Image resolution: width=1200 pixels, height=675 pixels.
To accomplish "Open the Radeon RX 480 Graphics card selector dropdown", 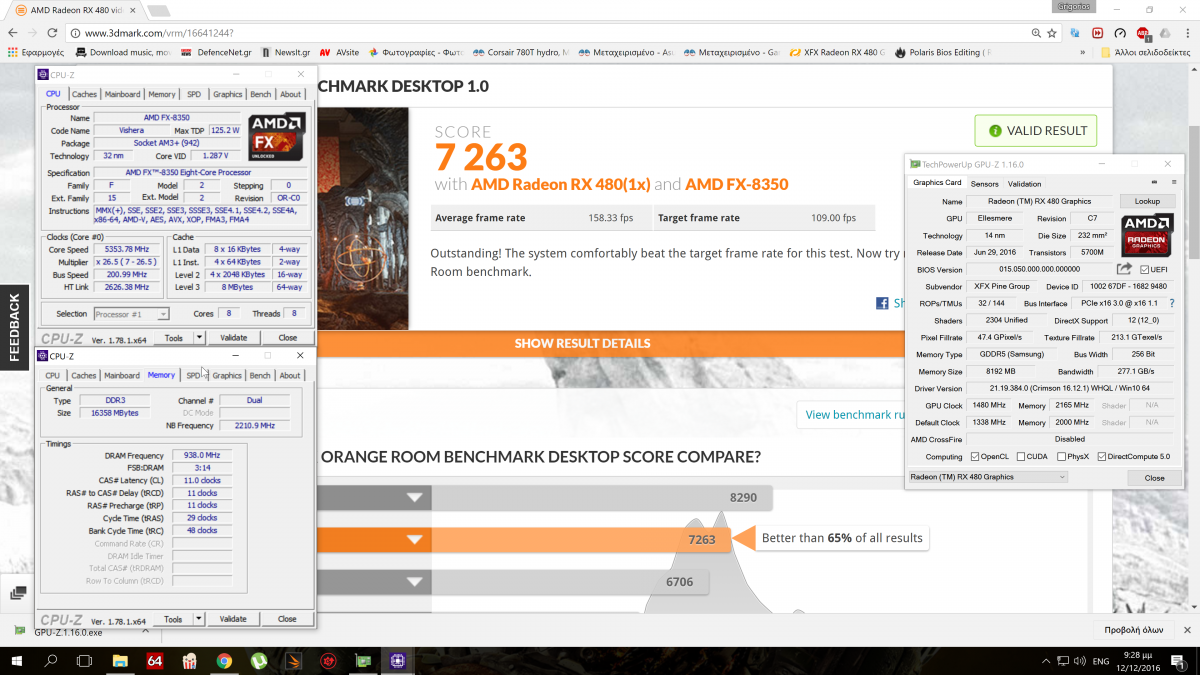I will click(x=988, y=477).
